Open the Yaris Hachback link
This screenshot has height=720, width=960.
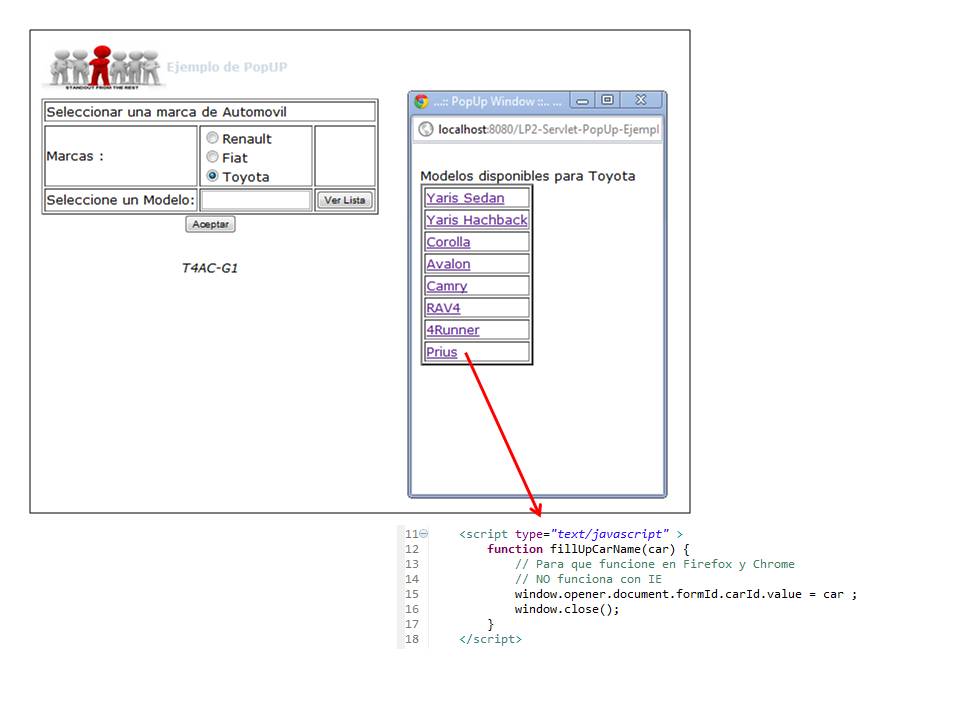point(477,220)
